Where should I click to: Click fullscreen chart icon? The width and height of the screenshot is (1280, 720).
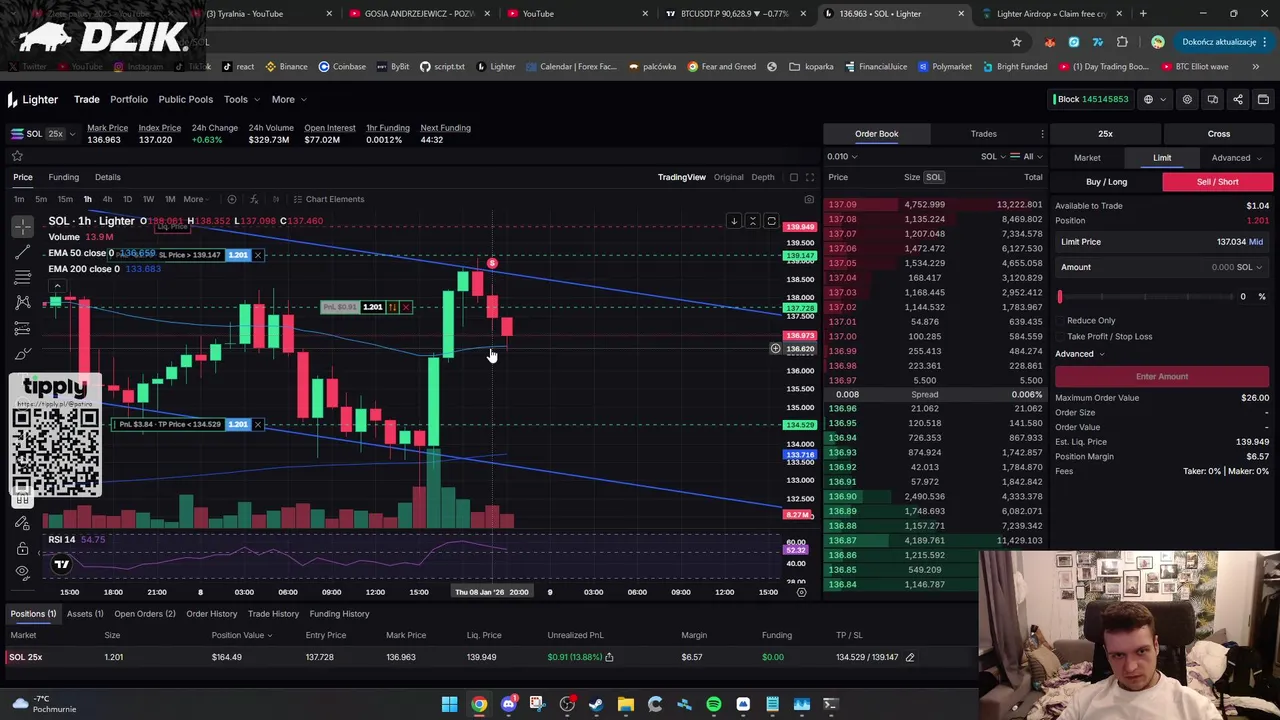(809, 177)
